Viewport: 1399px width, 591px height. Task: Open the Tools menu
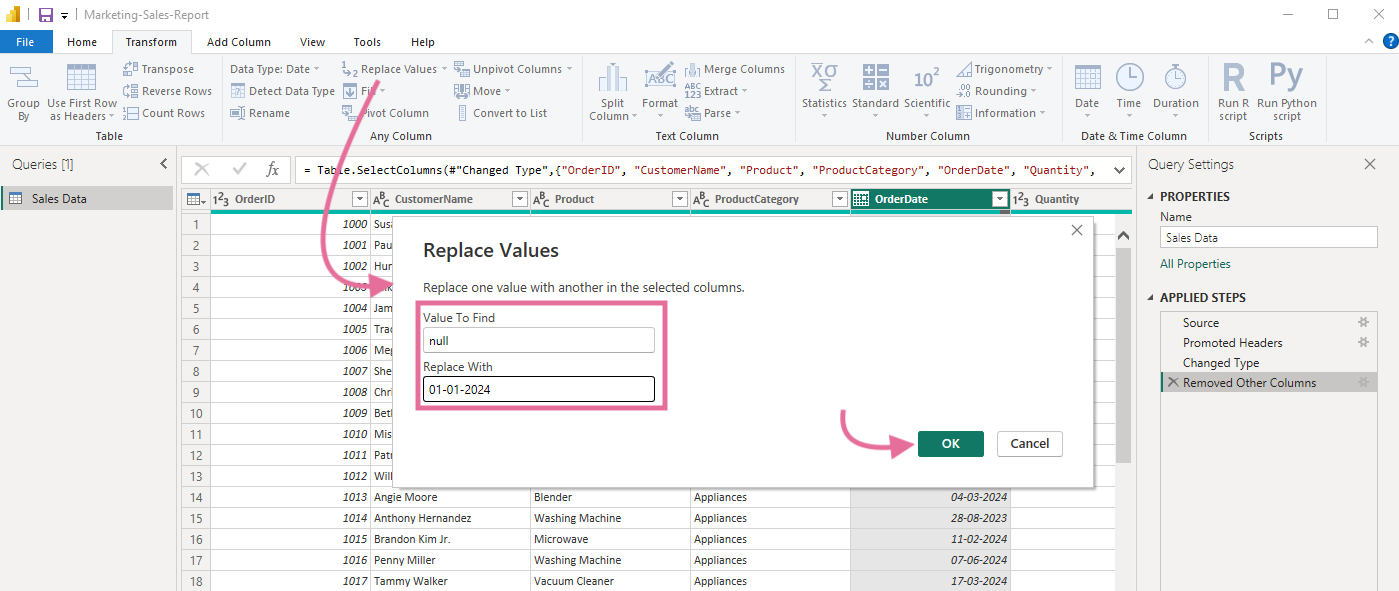pos(366,41)
